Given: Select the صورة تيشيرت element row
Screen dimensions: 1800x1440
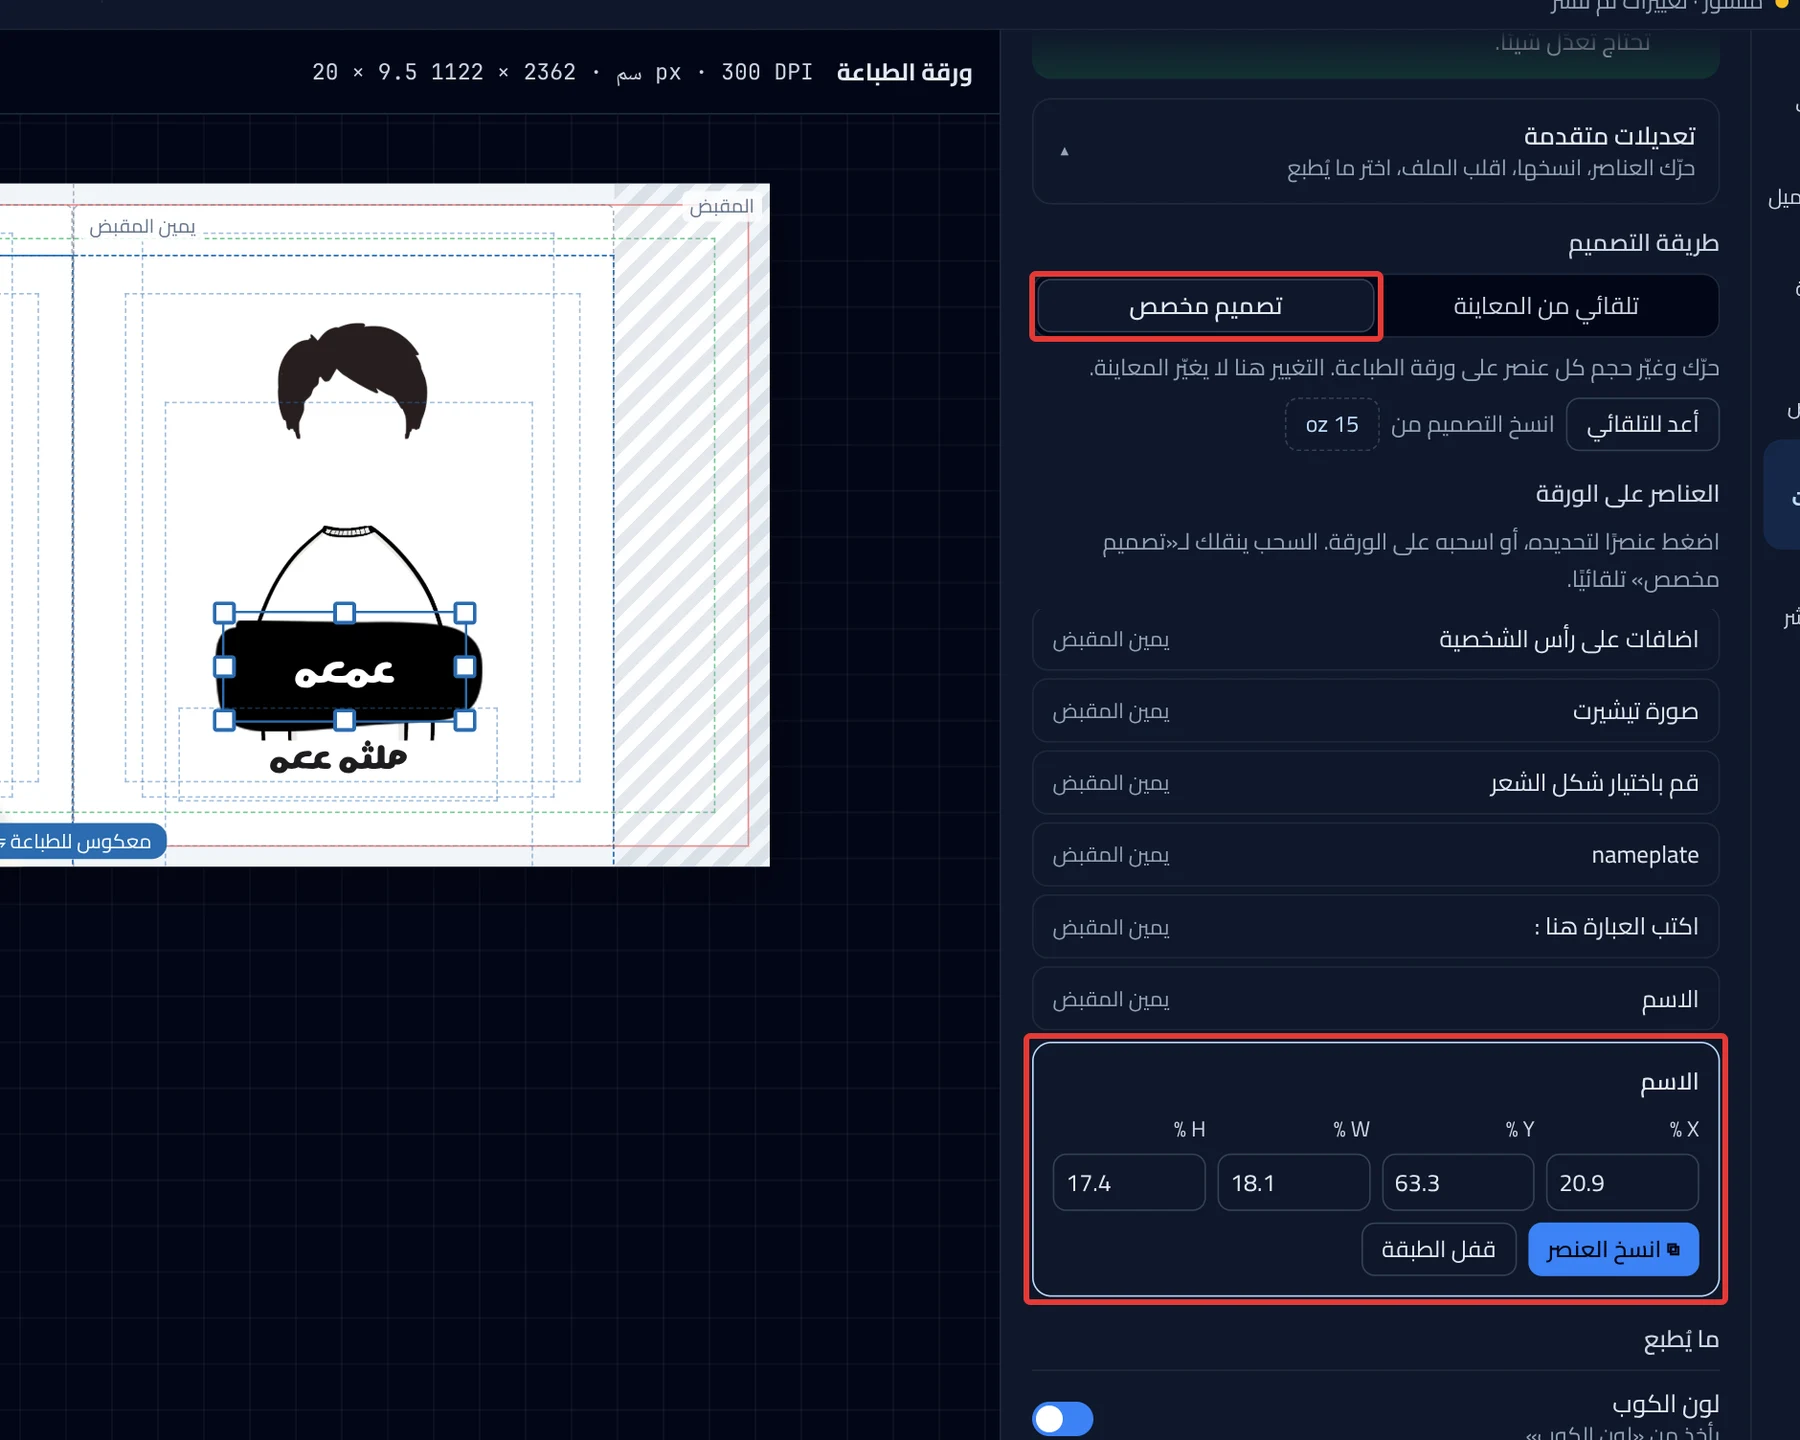Looking at the screenshot, I should click(x=1375, y=711).
